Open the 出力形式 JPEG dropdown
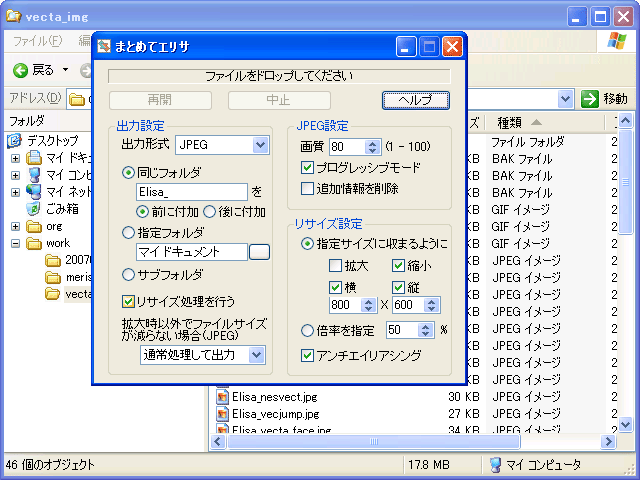 click(x=260, y=146)
